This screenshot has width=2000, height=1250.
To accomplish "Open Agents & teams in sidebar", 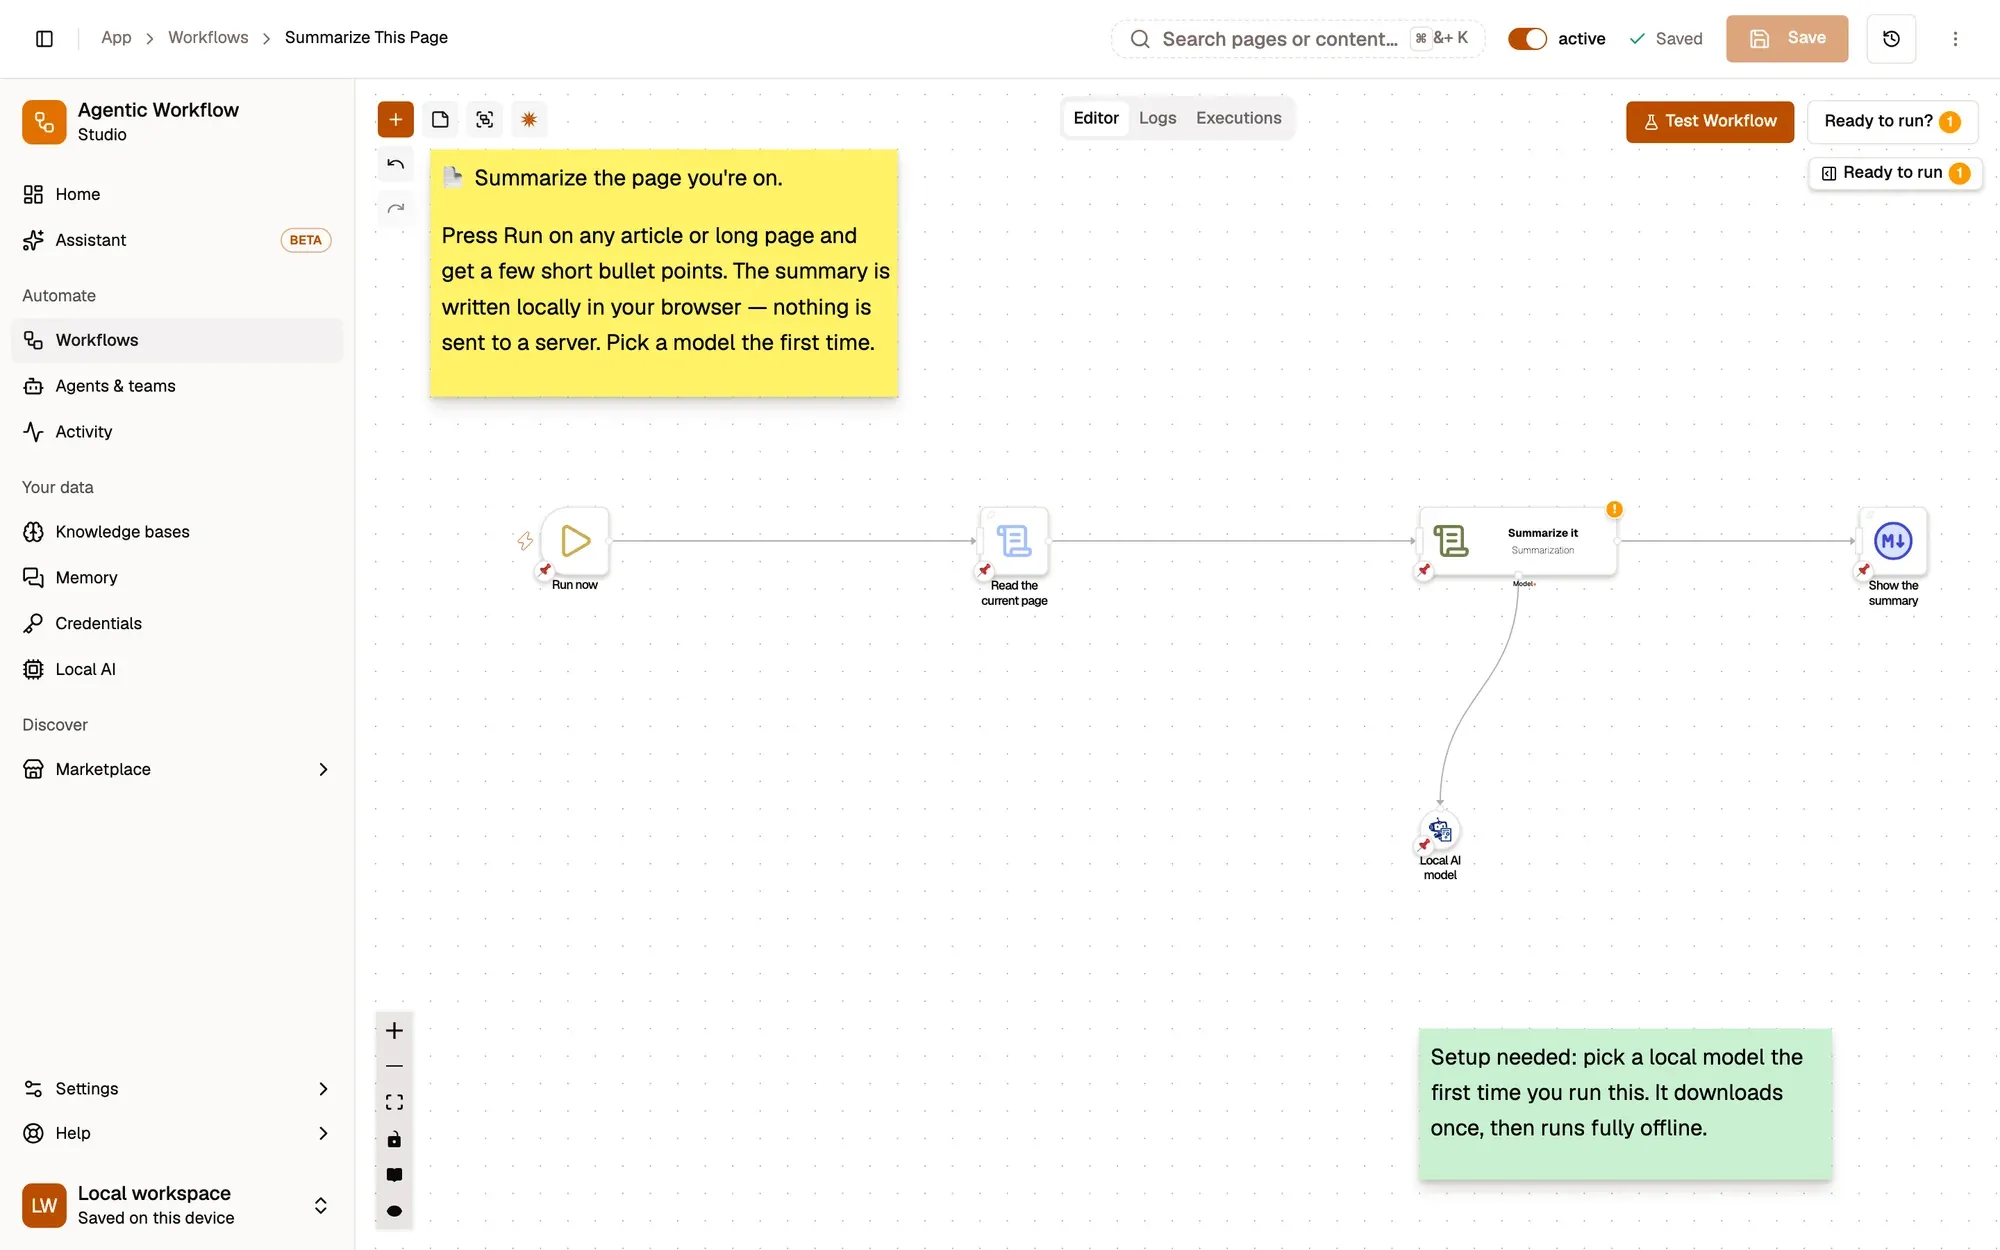I will point(177,386).
